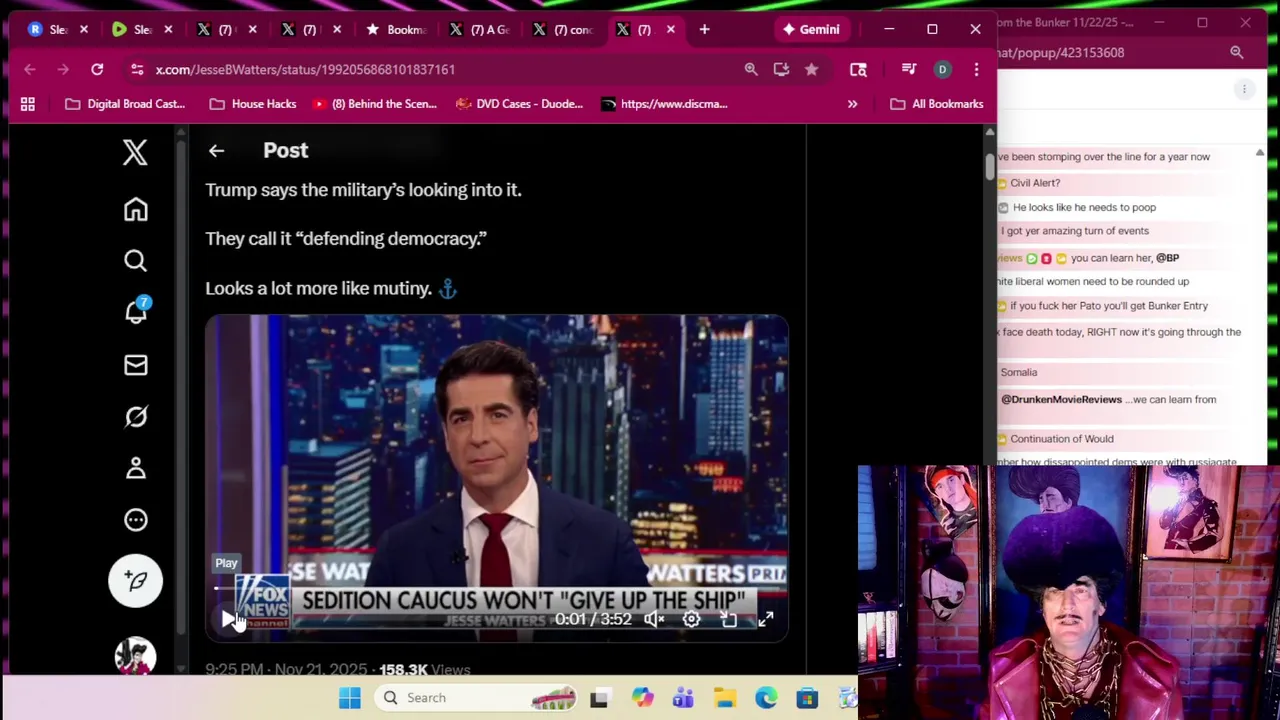Click the Gemini button in Chrome

[x=811, y=29]
